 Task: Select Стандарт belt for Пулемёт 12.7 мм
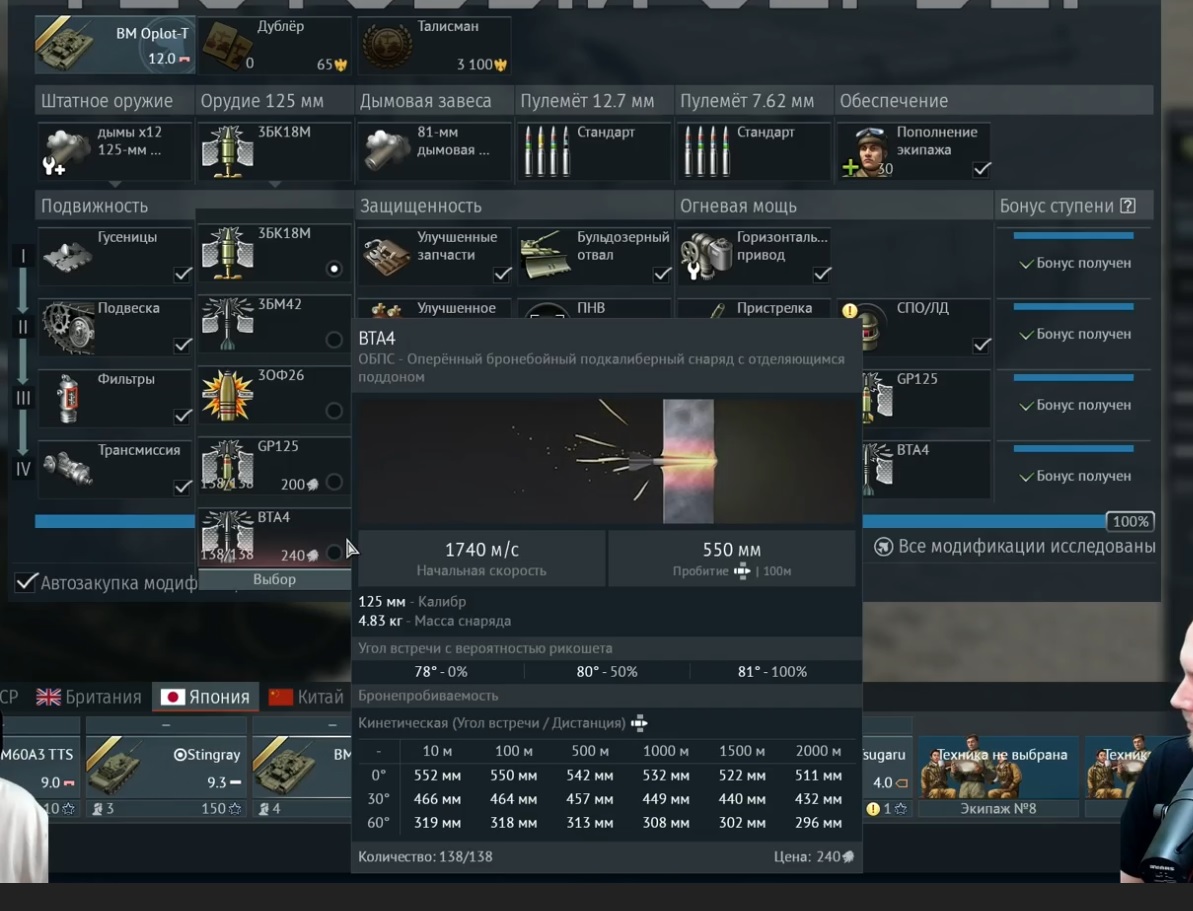tap(594, 151)
